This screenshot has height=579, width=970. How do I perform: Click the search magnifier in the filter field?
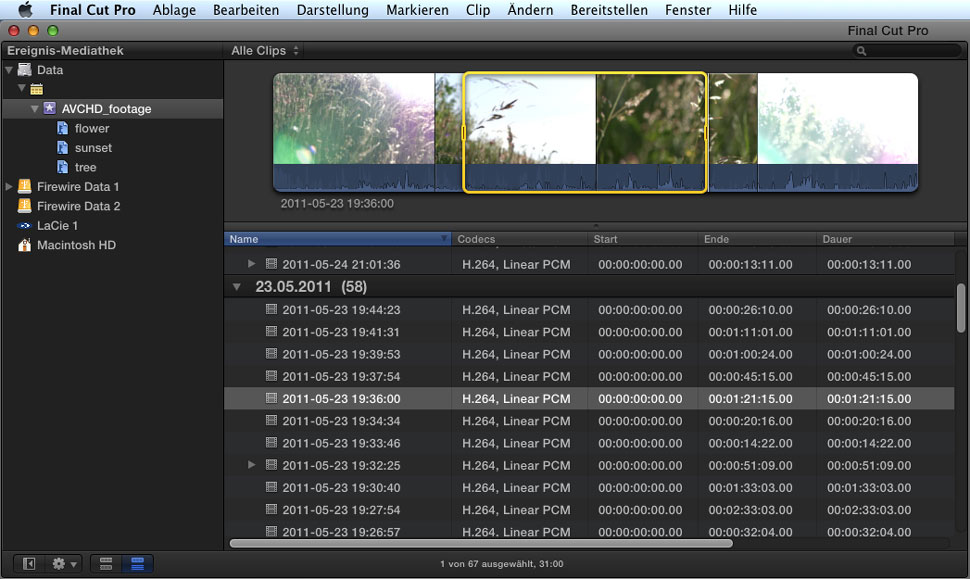click(x=861, y=51)
